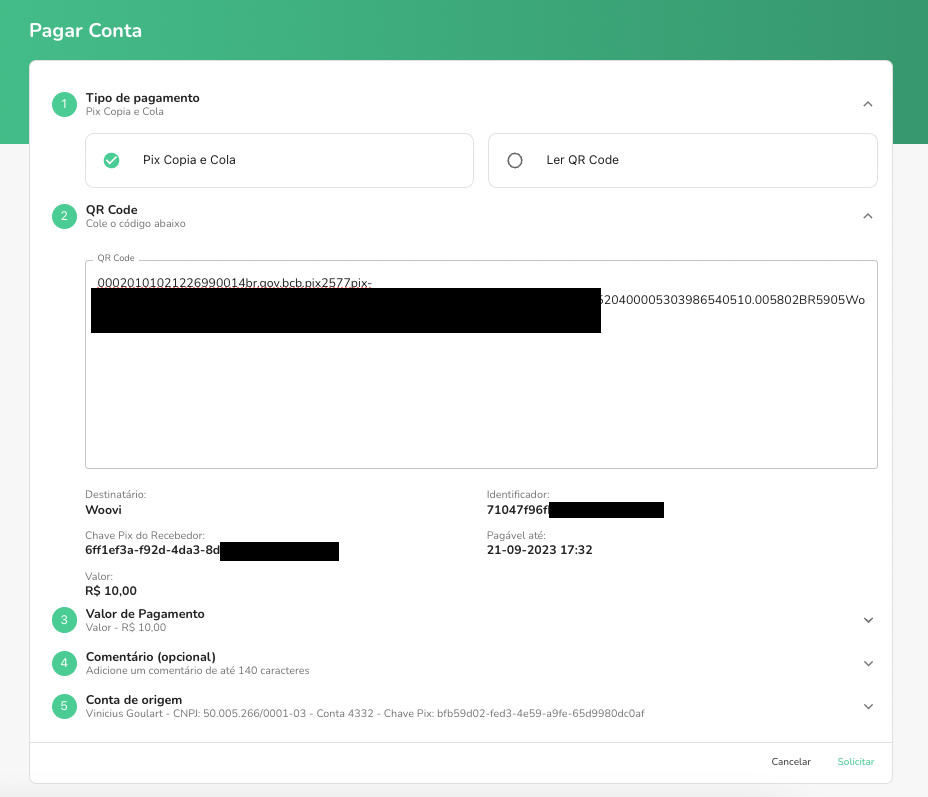Expand the Conta de origem chevron
This screenshot has height=797, width=928.
point(868,706)
